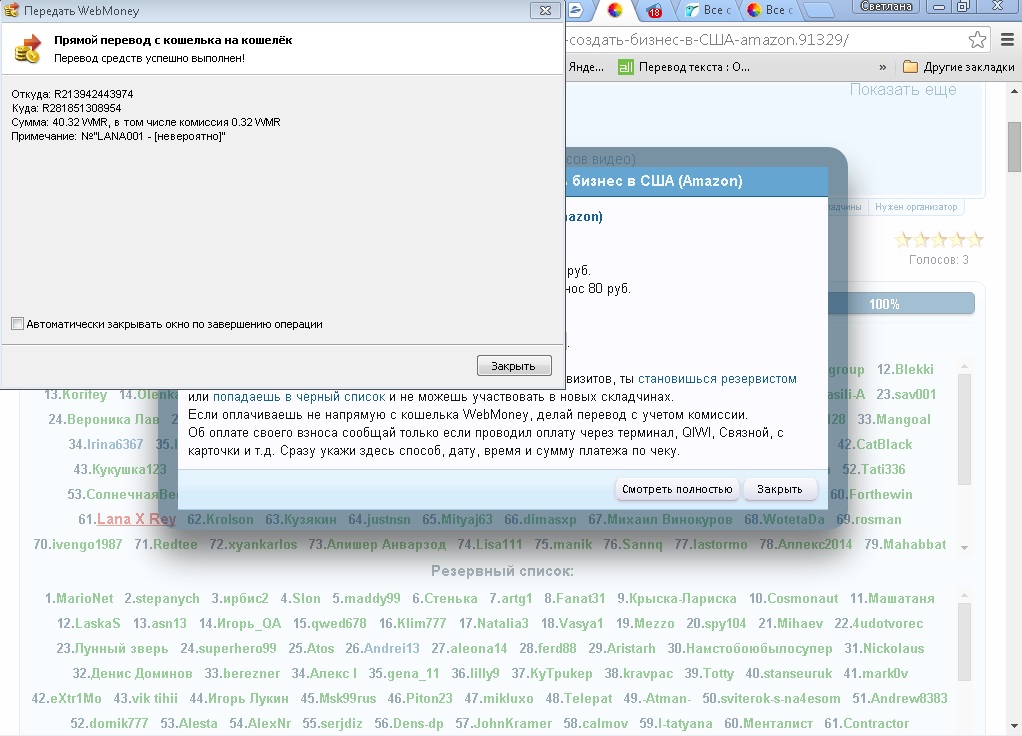Screen dimensions: 1022x736
Task: Open participant 42.CatBlack profile
Action: pos(875,444)
